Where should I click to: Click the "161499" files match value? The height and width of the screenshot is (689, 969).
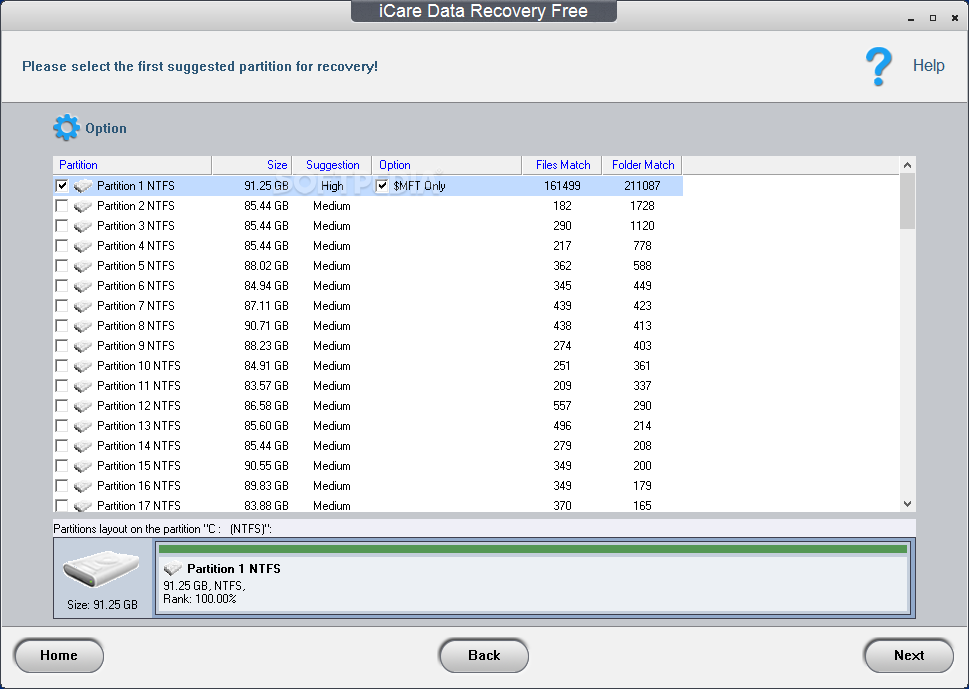tap(562, 186)
